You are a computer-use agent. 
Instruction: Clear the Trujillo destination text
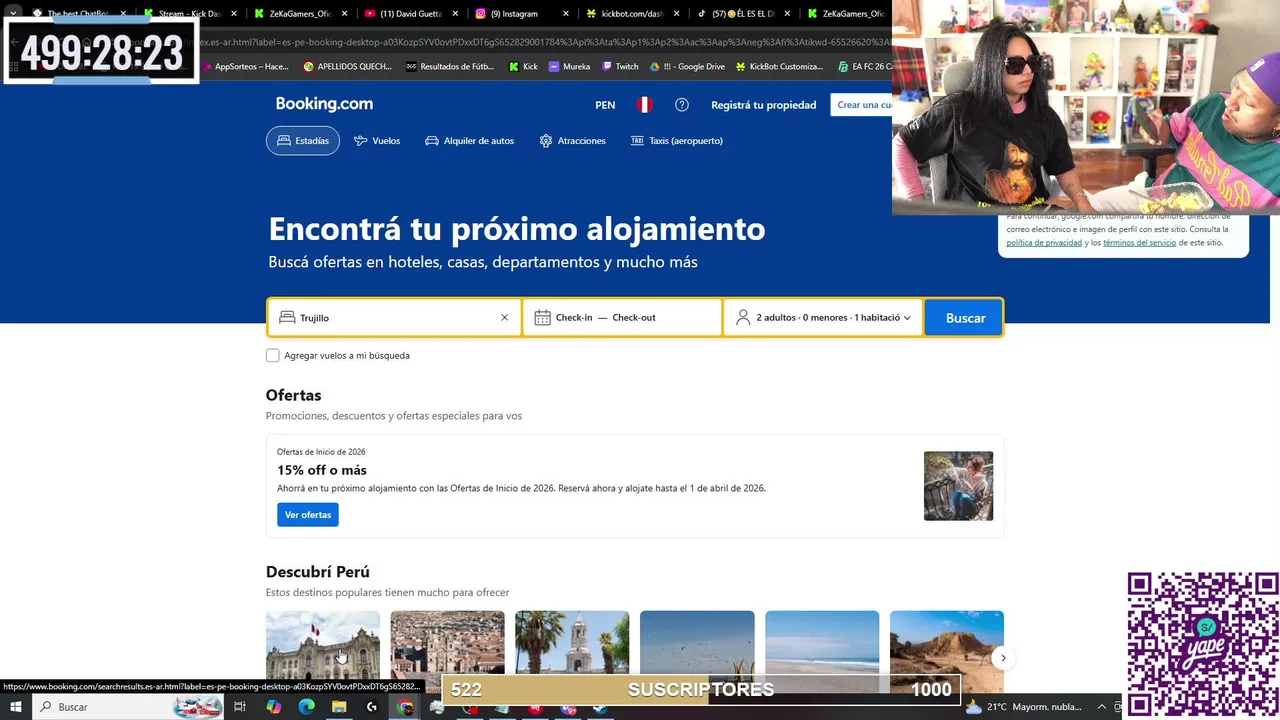(504, 318)
